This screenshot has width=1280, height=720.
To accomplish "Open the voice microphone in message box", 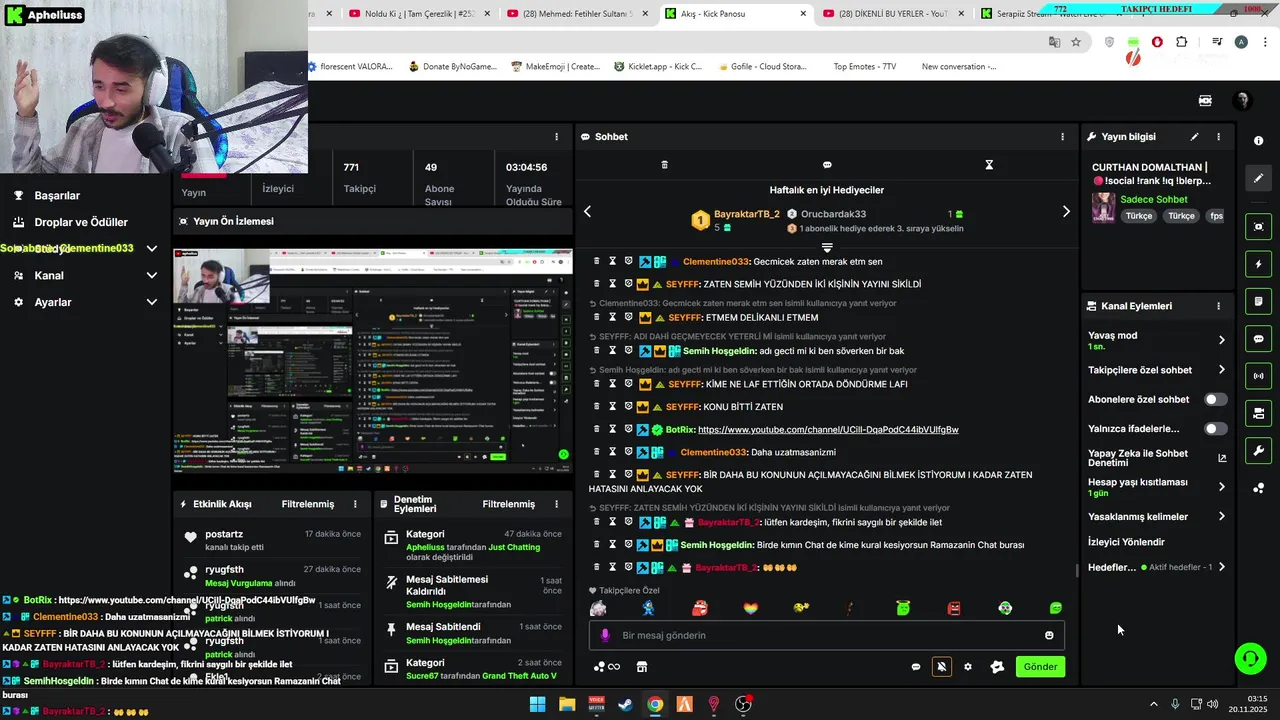I will 604,635.
